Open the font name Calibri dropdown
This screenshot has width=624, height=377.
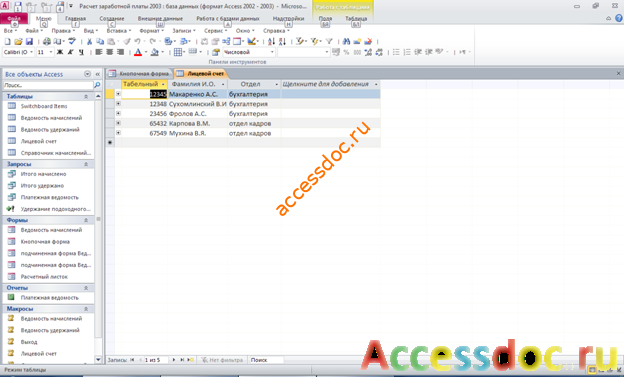click(x=31, y=52)
